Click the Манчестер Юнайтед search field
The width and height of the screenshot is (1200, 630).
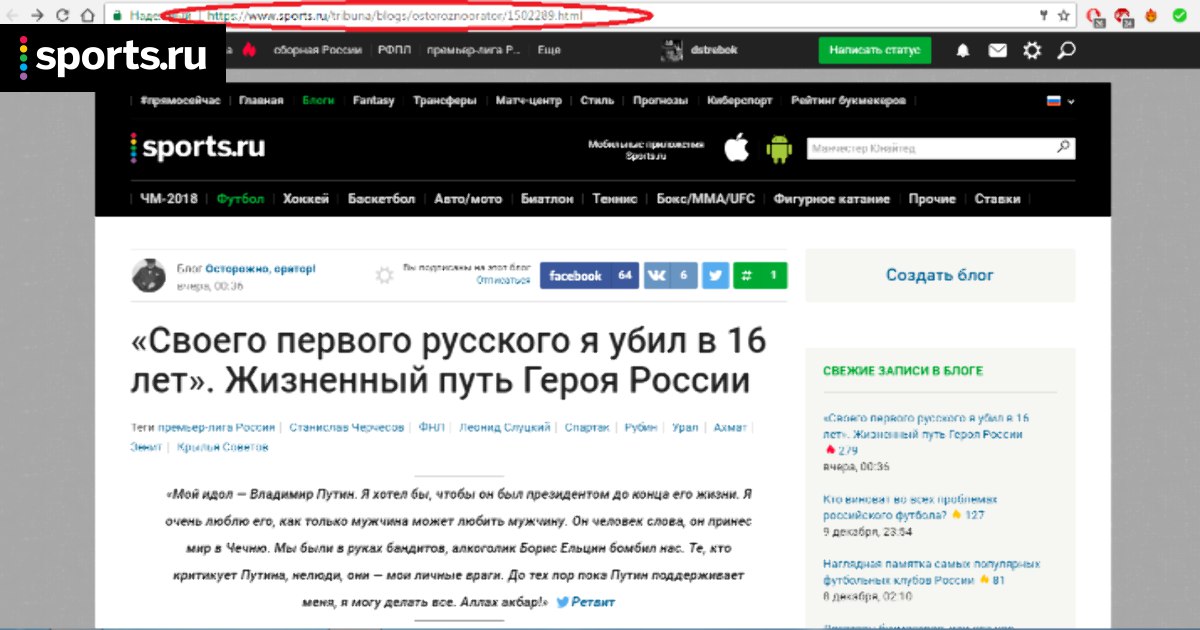coord(941,148)
